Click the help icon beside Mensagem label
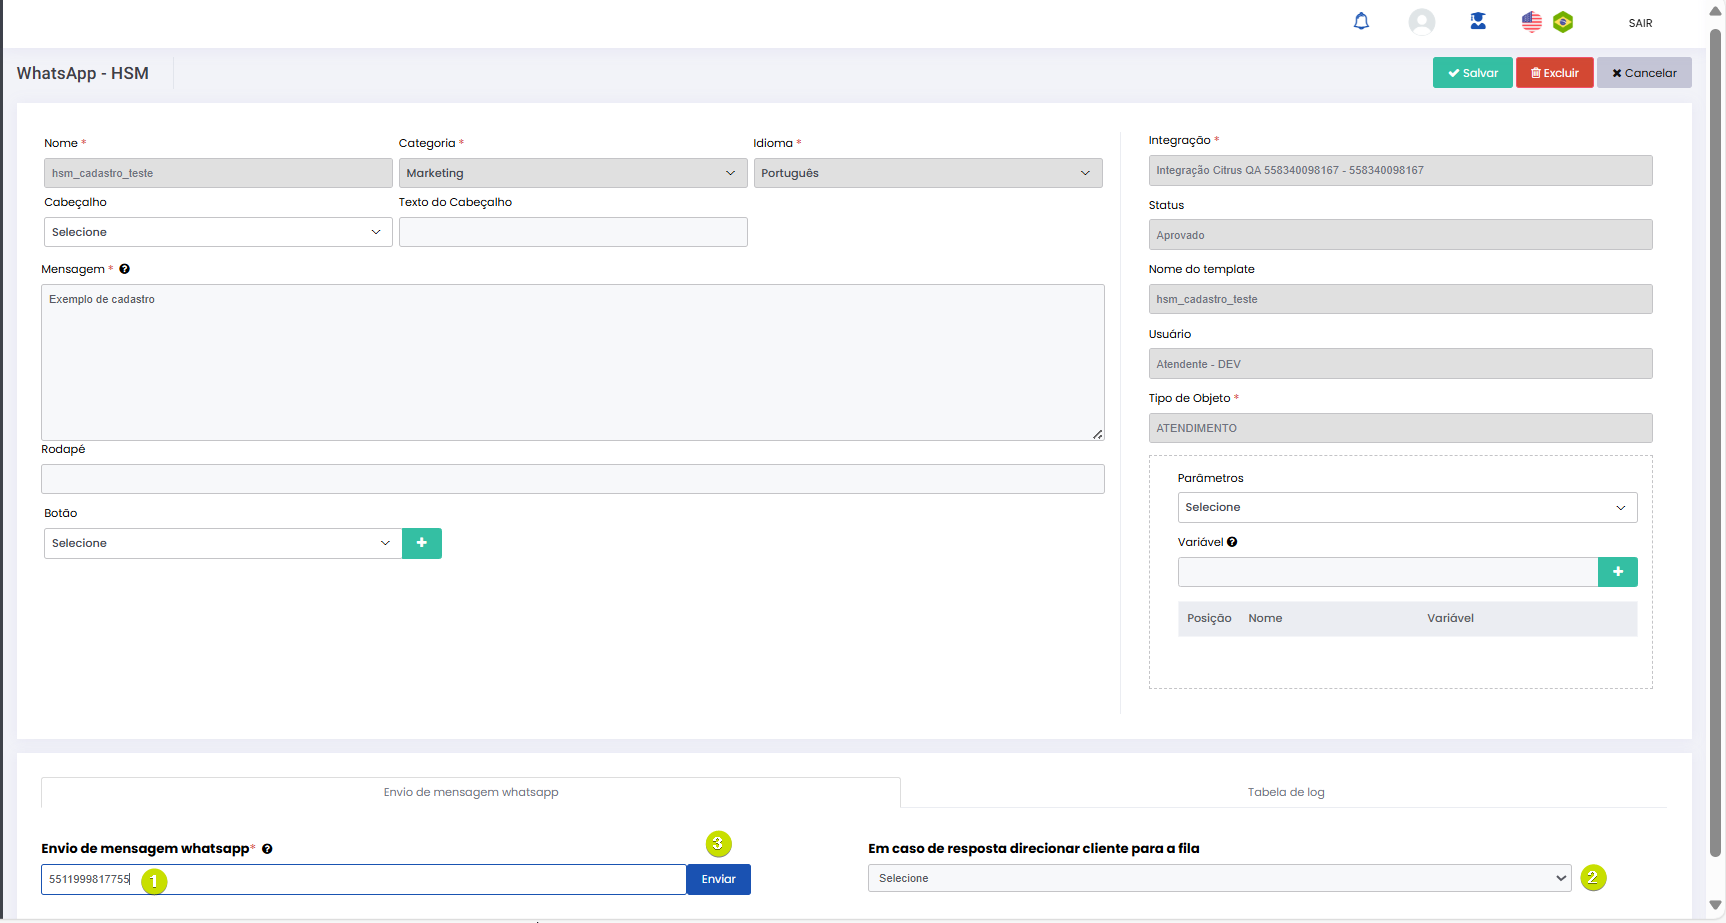This screenshot has width=1726, height=923. click(125, 269)
